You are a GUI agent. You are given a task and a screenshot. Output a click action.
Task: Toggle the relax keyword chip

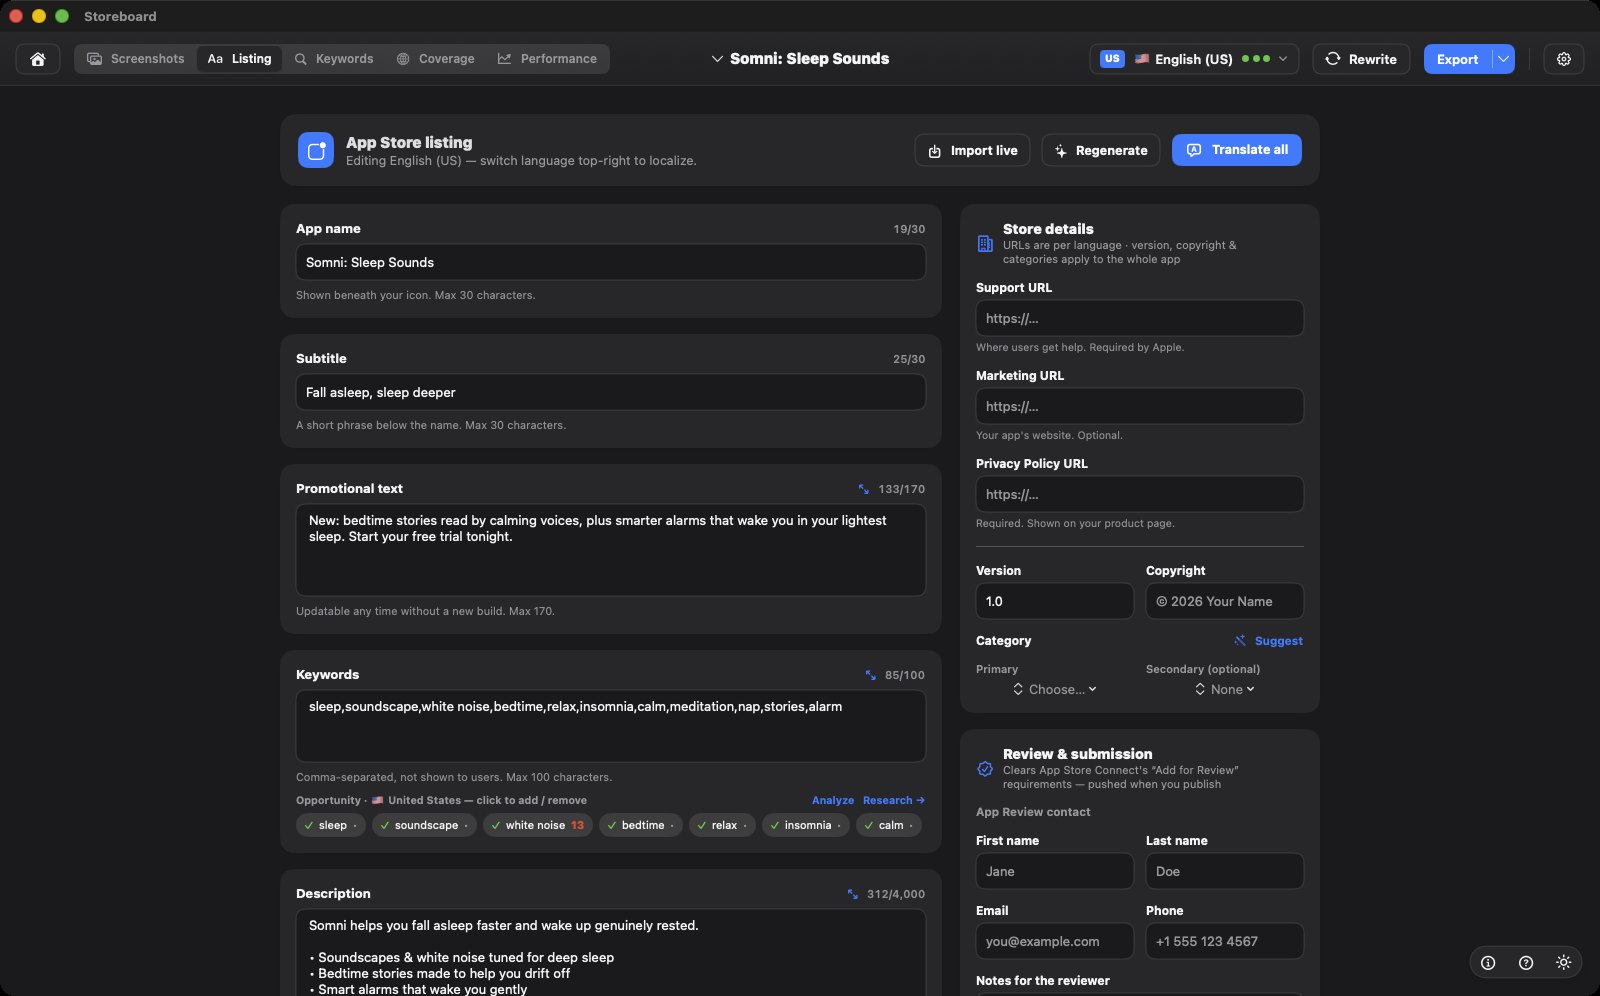(x=722, y=825)
